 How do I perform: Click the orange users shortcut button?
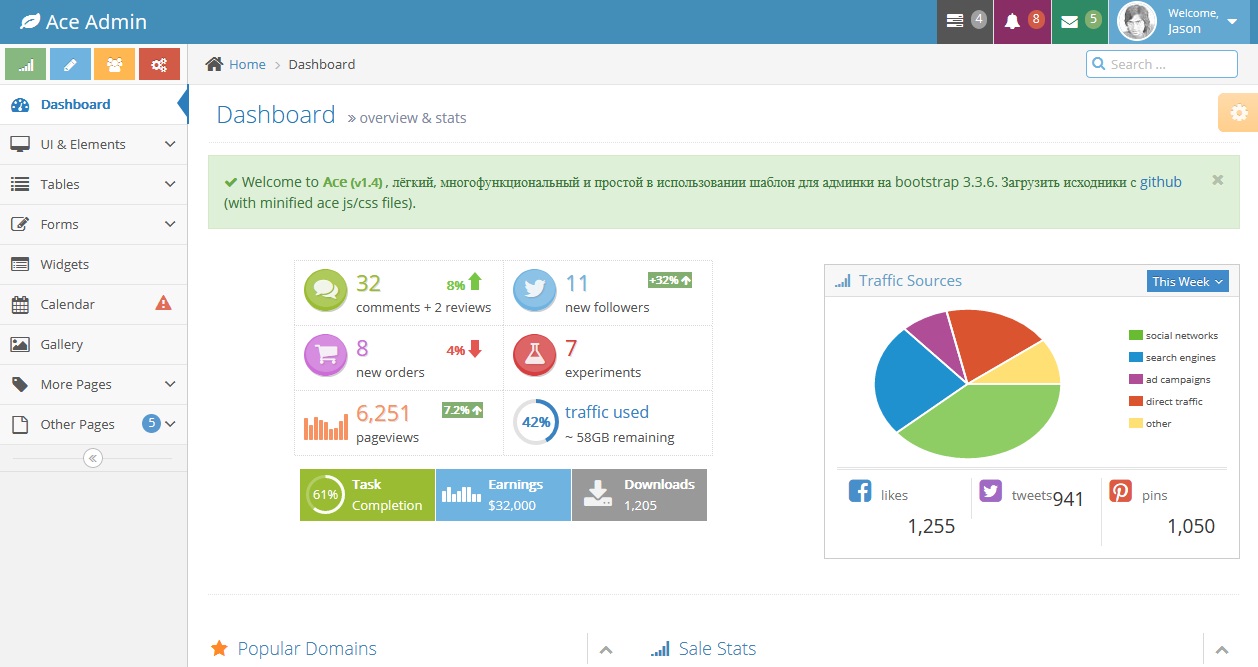tap(114, 64)
